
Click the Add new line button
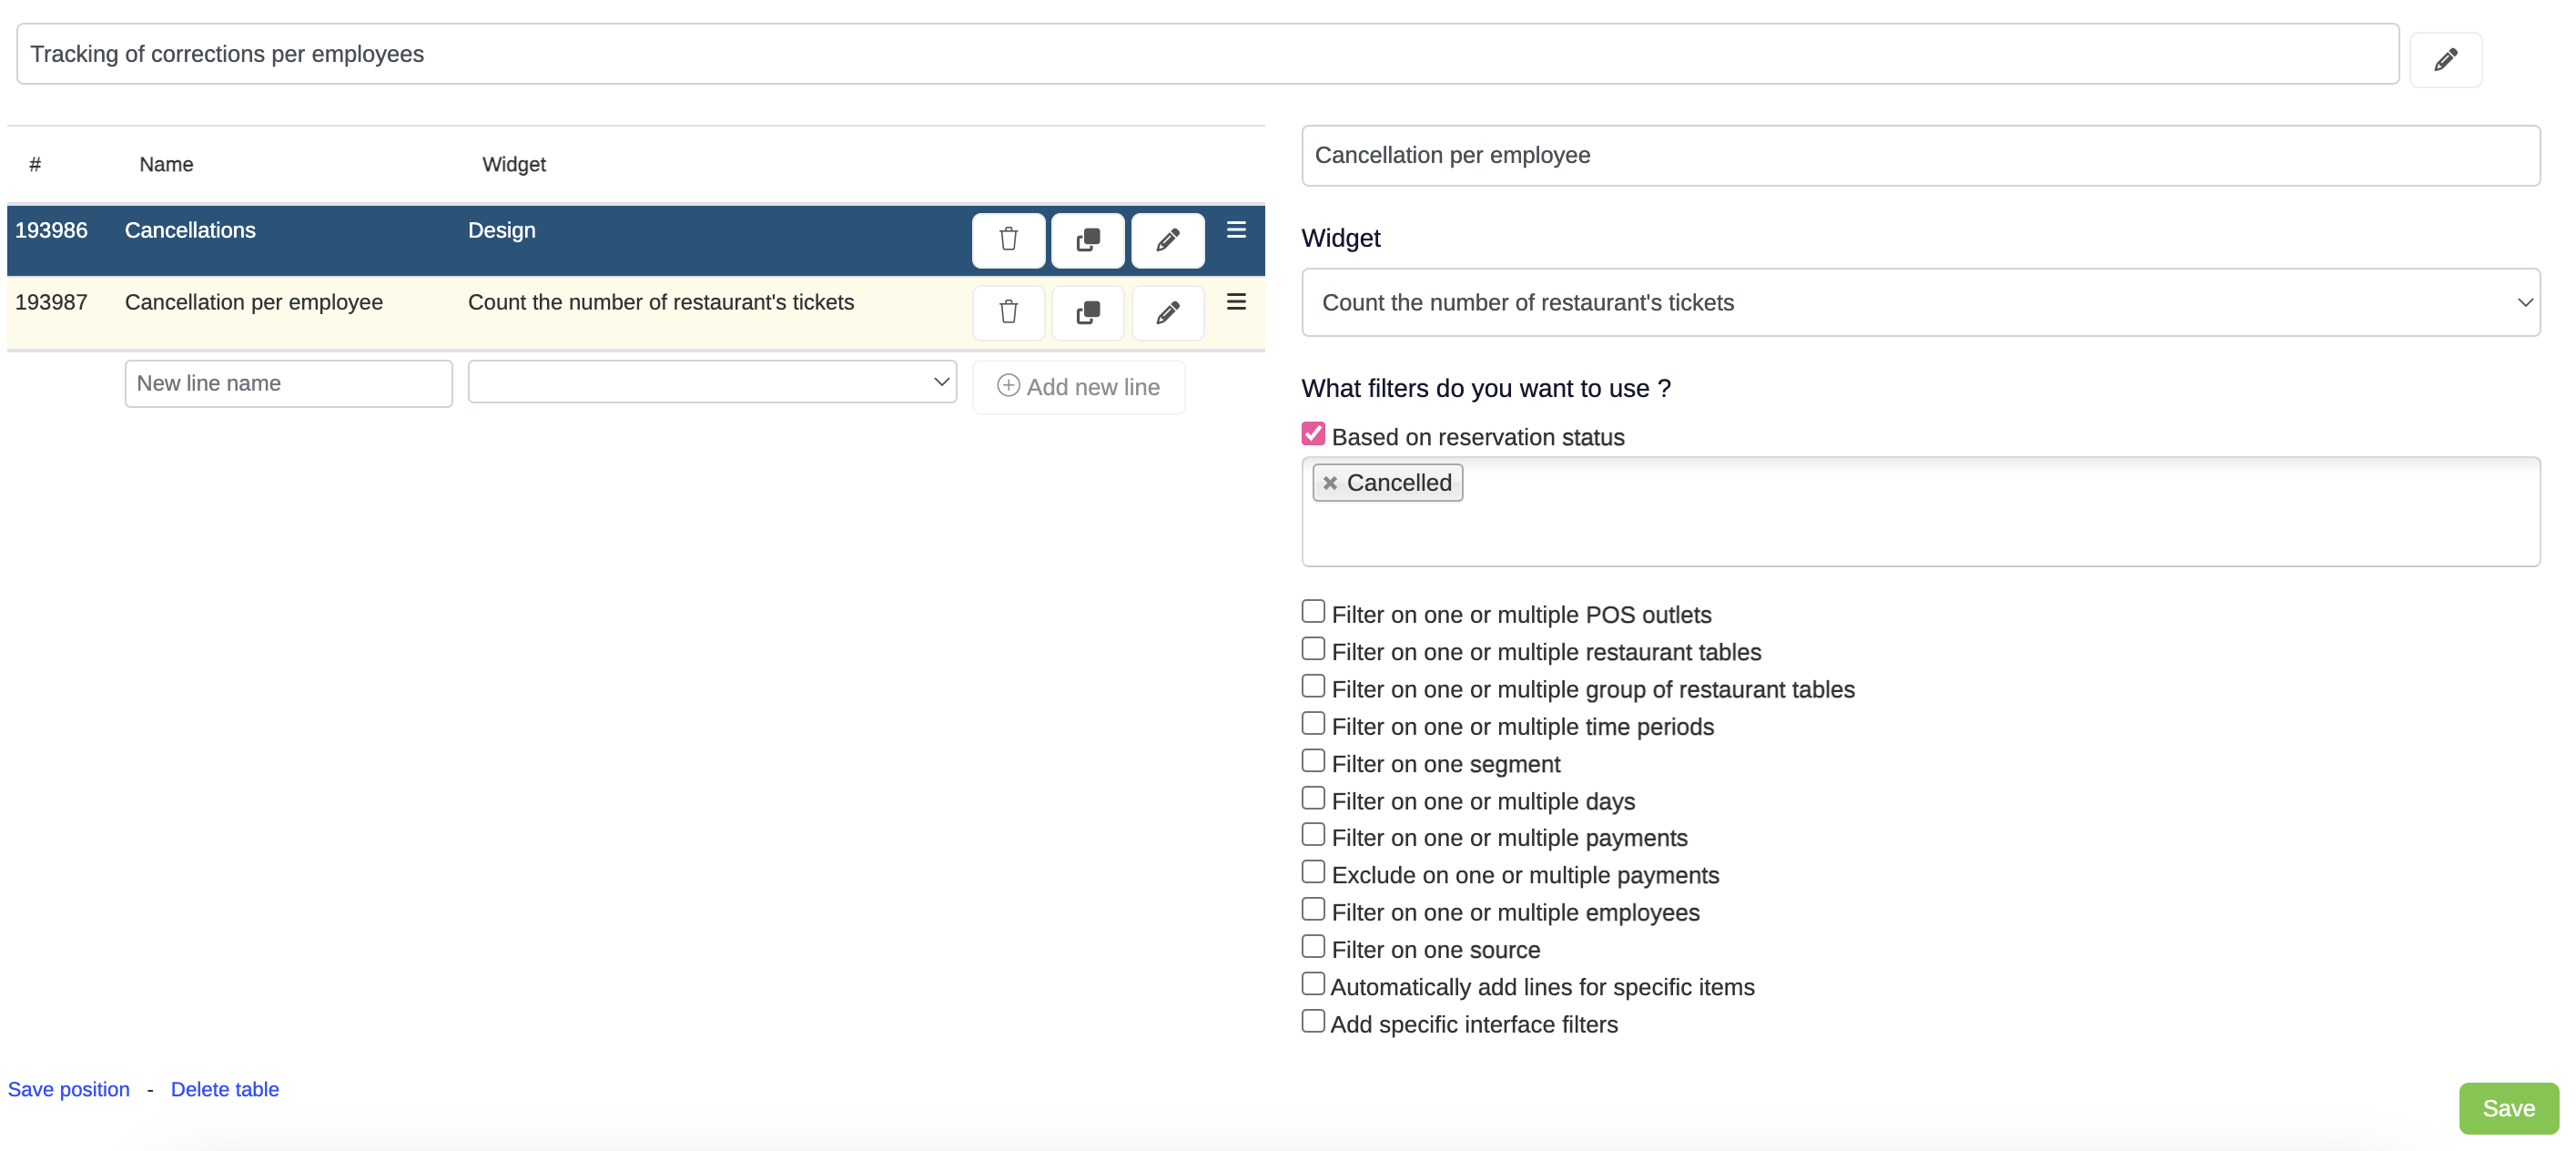[x=1077, y=387]
